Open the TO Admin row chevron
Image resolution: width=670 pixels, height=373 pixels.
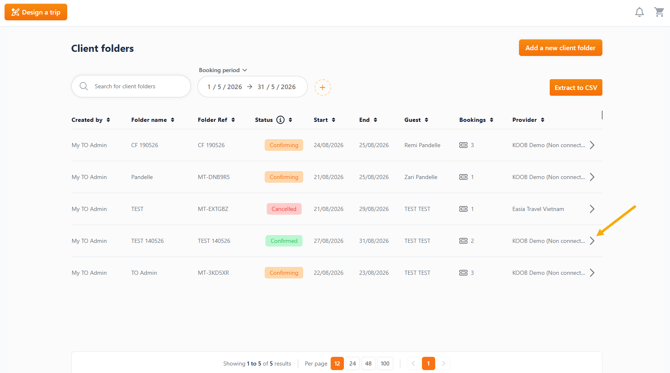coord(592,273)
